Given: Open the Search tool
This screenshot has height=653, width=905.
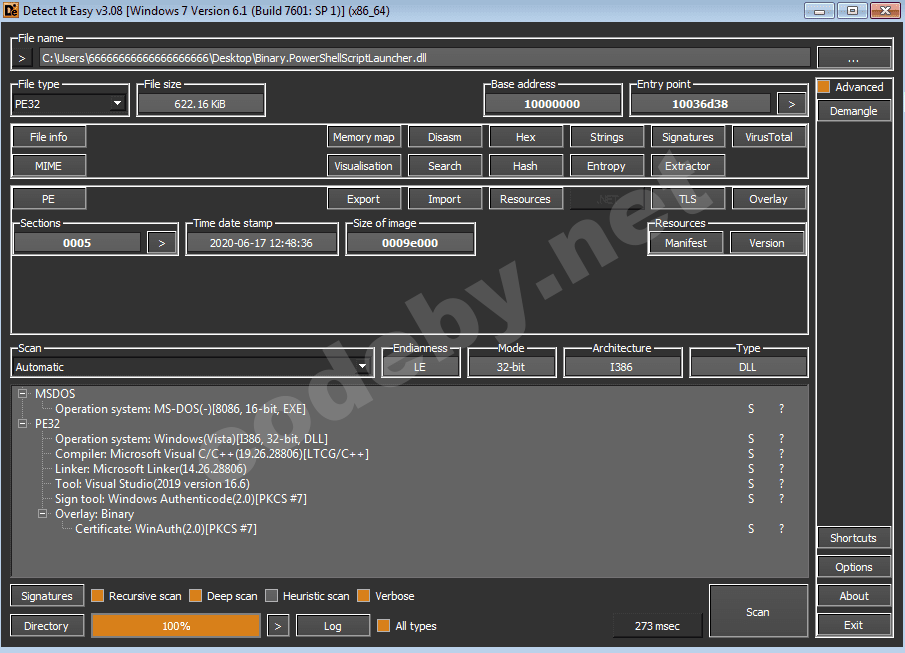Looking at the screenshot, I should (444, 165).
